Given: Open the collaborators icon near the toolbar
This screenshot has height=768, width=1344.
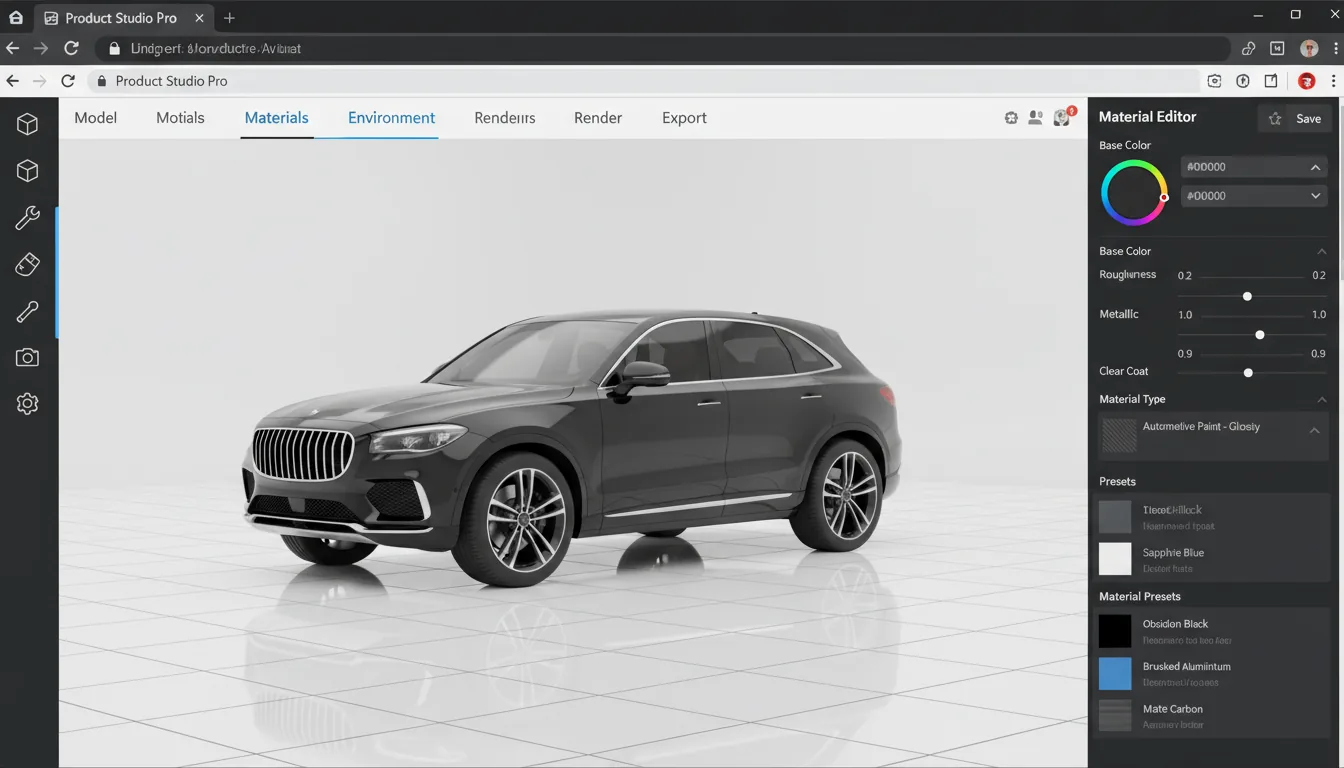Looking at the screenshot, I should 1036,117.
